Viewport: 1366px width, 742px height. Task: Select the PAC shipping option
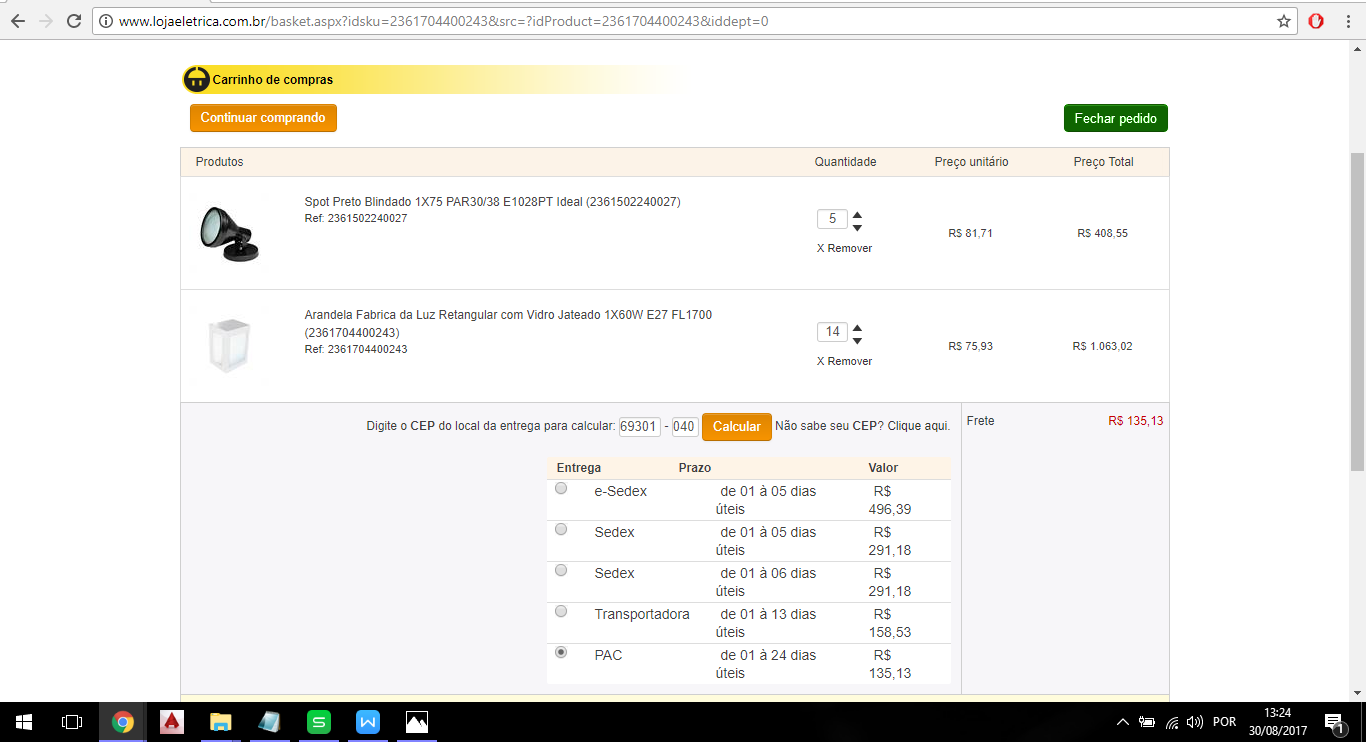pyautogui.click(x=561, y=652)
